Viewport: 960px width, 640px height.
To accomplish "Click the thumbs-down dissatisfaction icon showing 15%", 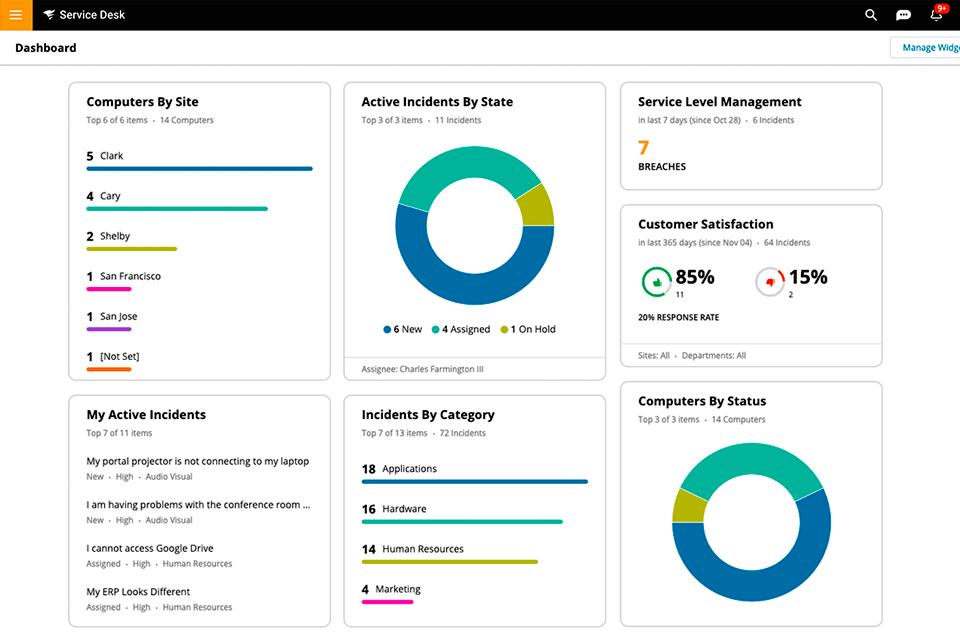I will 770,281.
